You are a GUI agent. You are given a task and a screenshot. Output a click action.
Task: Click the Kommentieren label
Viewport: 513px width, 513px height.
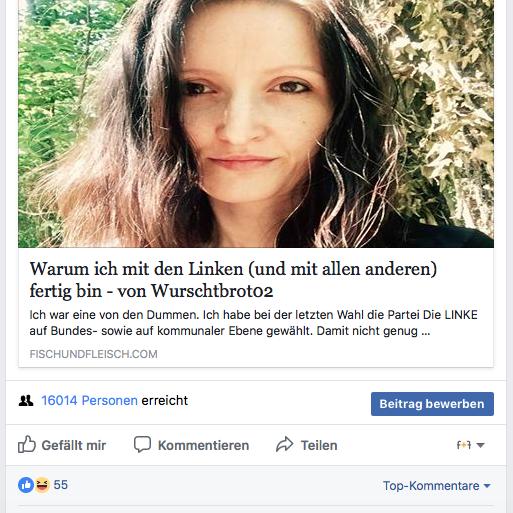(203, 445)
